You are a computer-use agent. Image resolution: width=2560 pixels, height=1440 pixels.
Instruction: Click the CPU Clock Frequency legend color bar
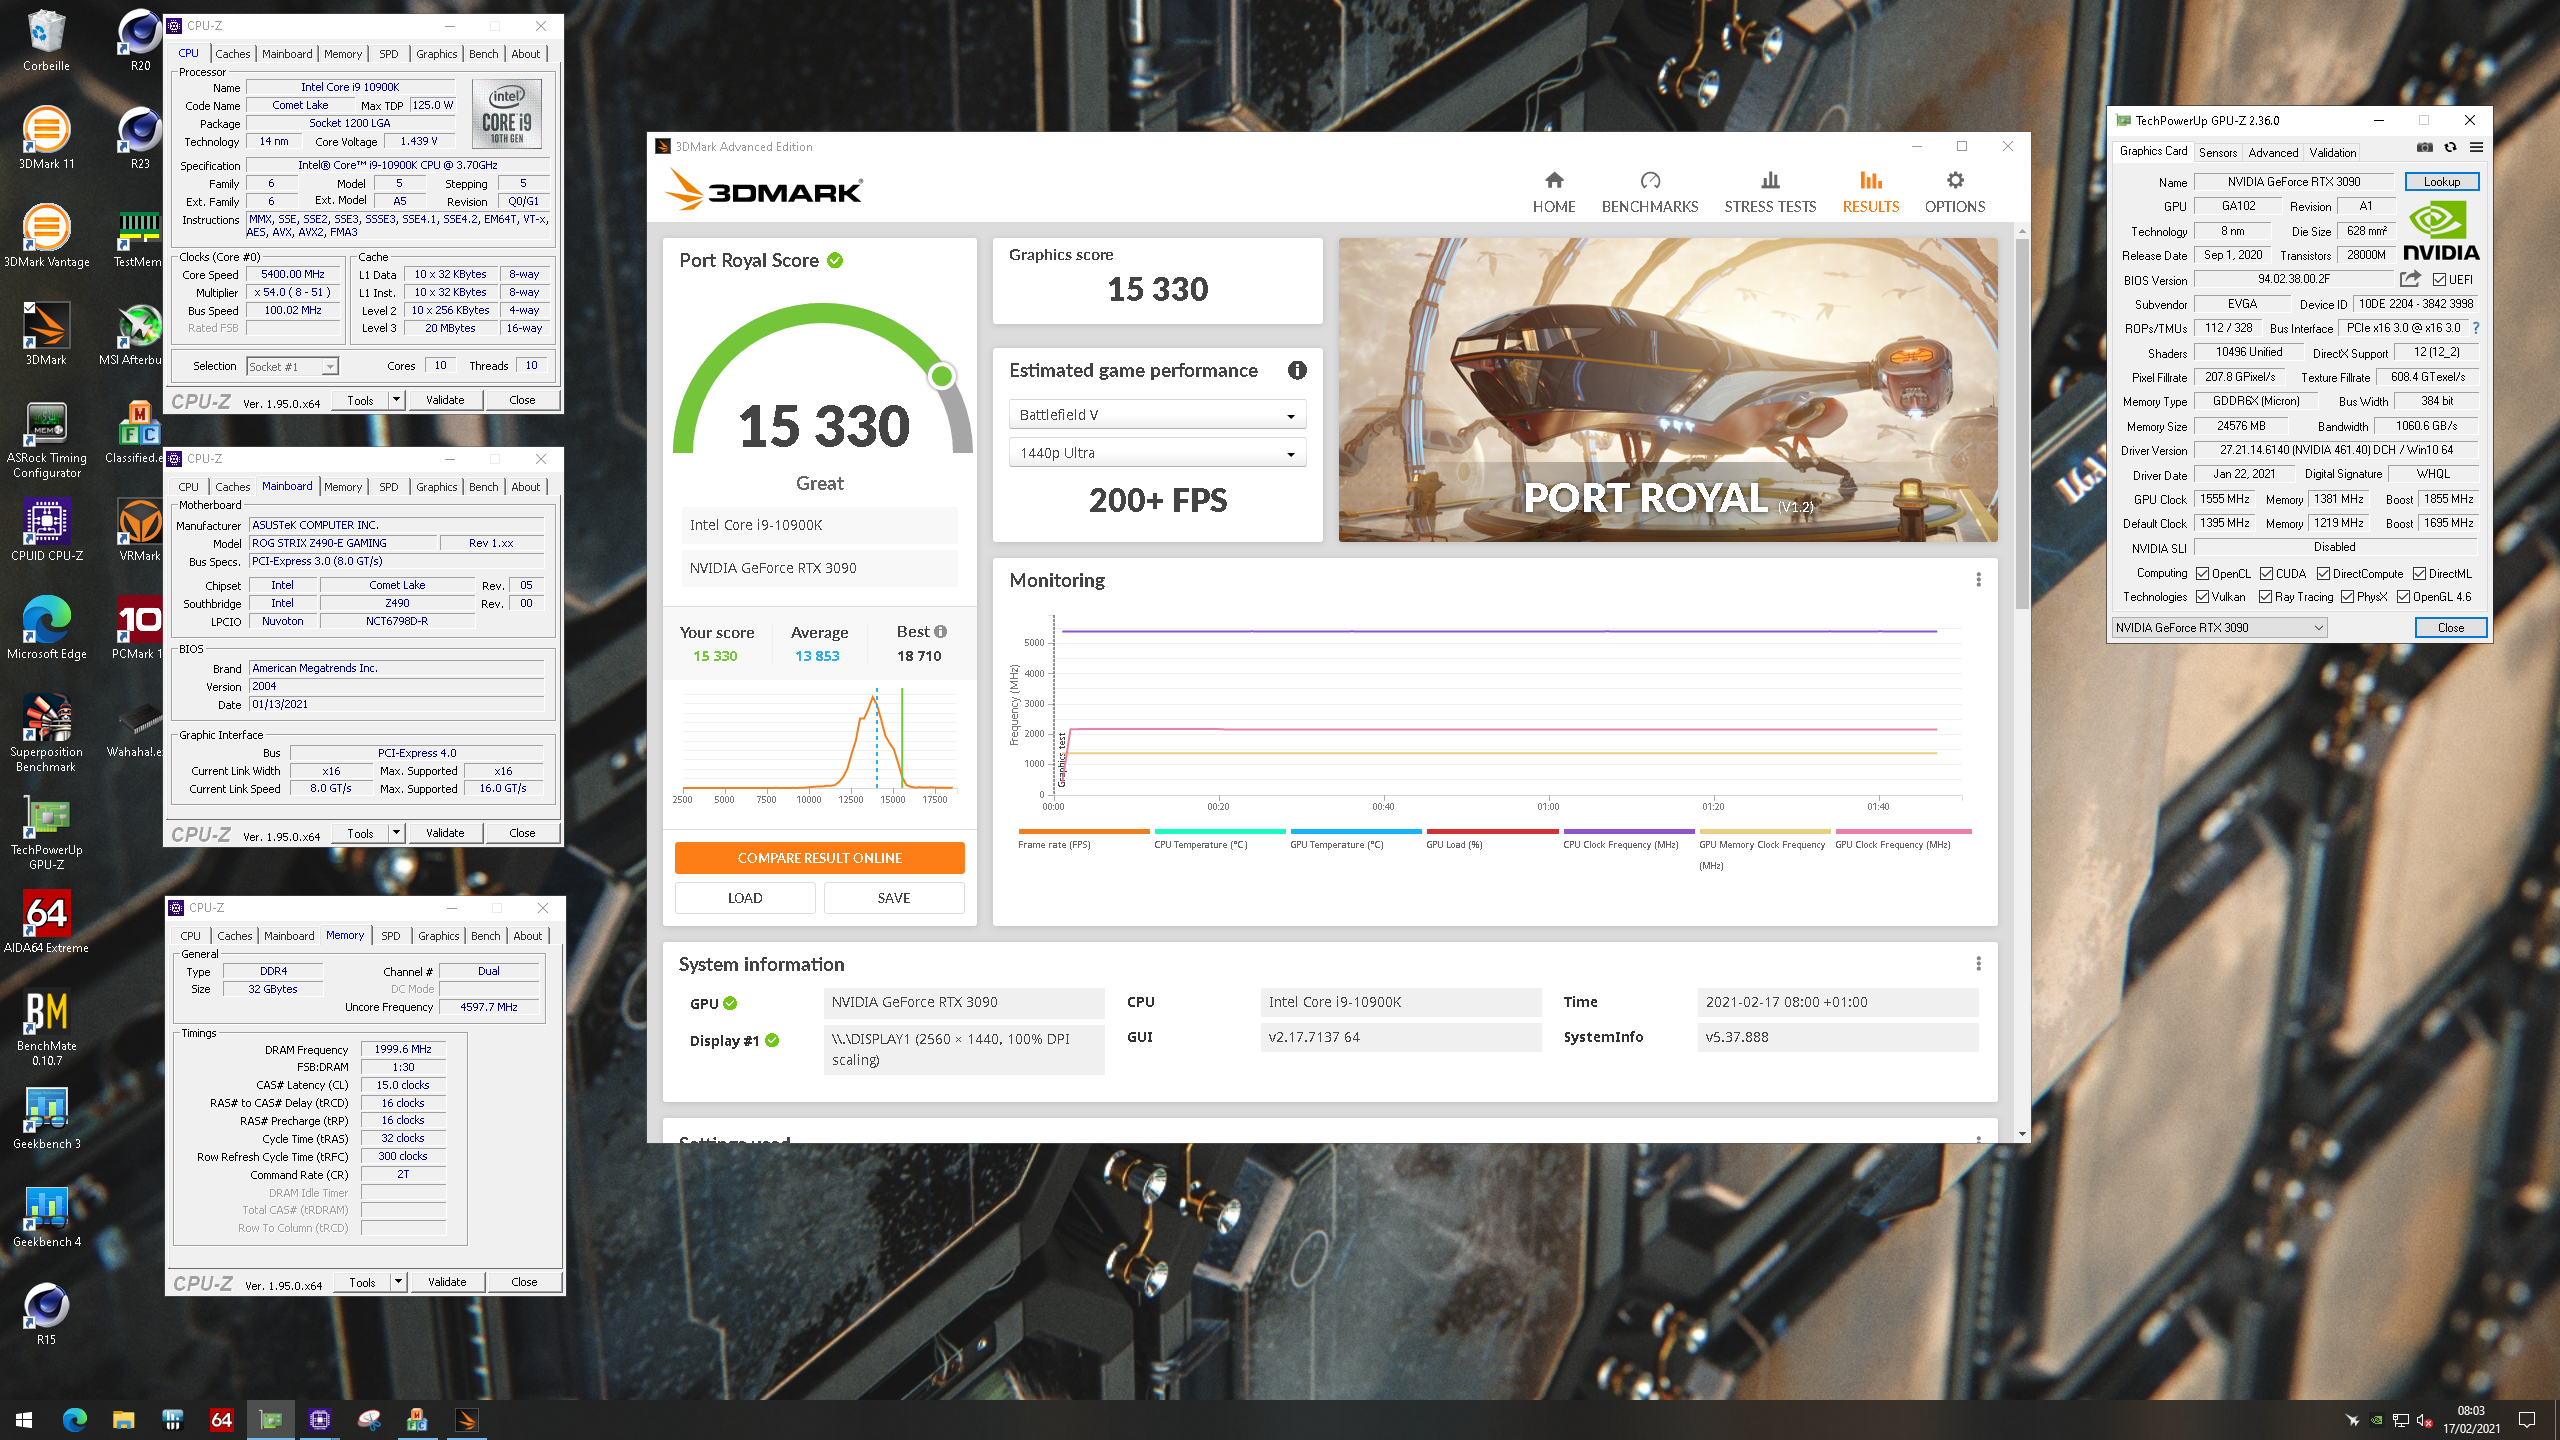coord(1628,831)
